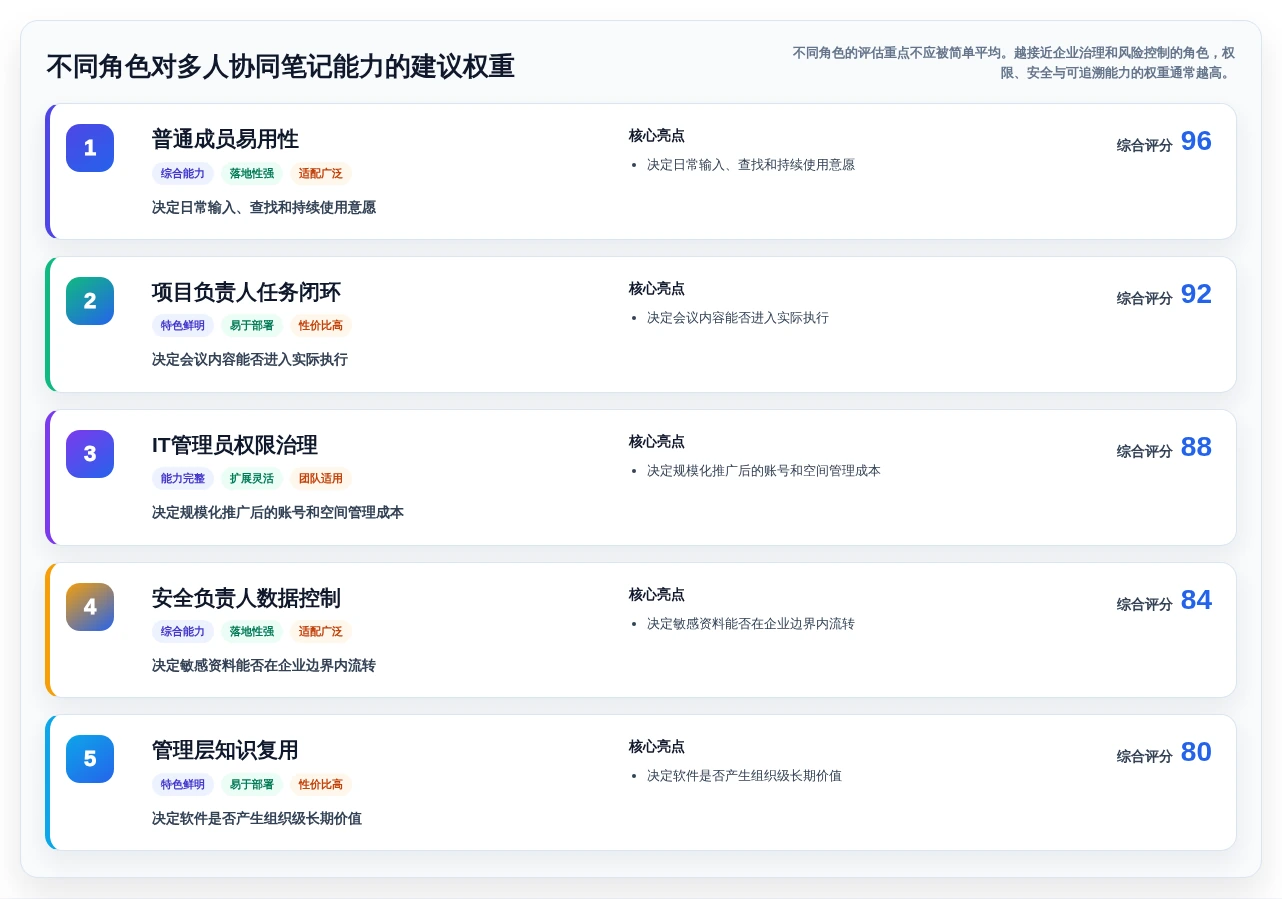The image size is (1282, 899).
Task: Click the intro note about 企业治理和风险控制
Action: coord(1013,63)
